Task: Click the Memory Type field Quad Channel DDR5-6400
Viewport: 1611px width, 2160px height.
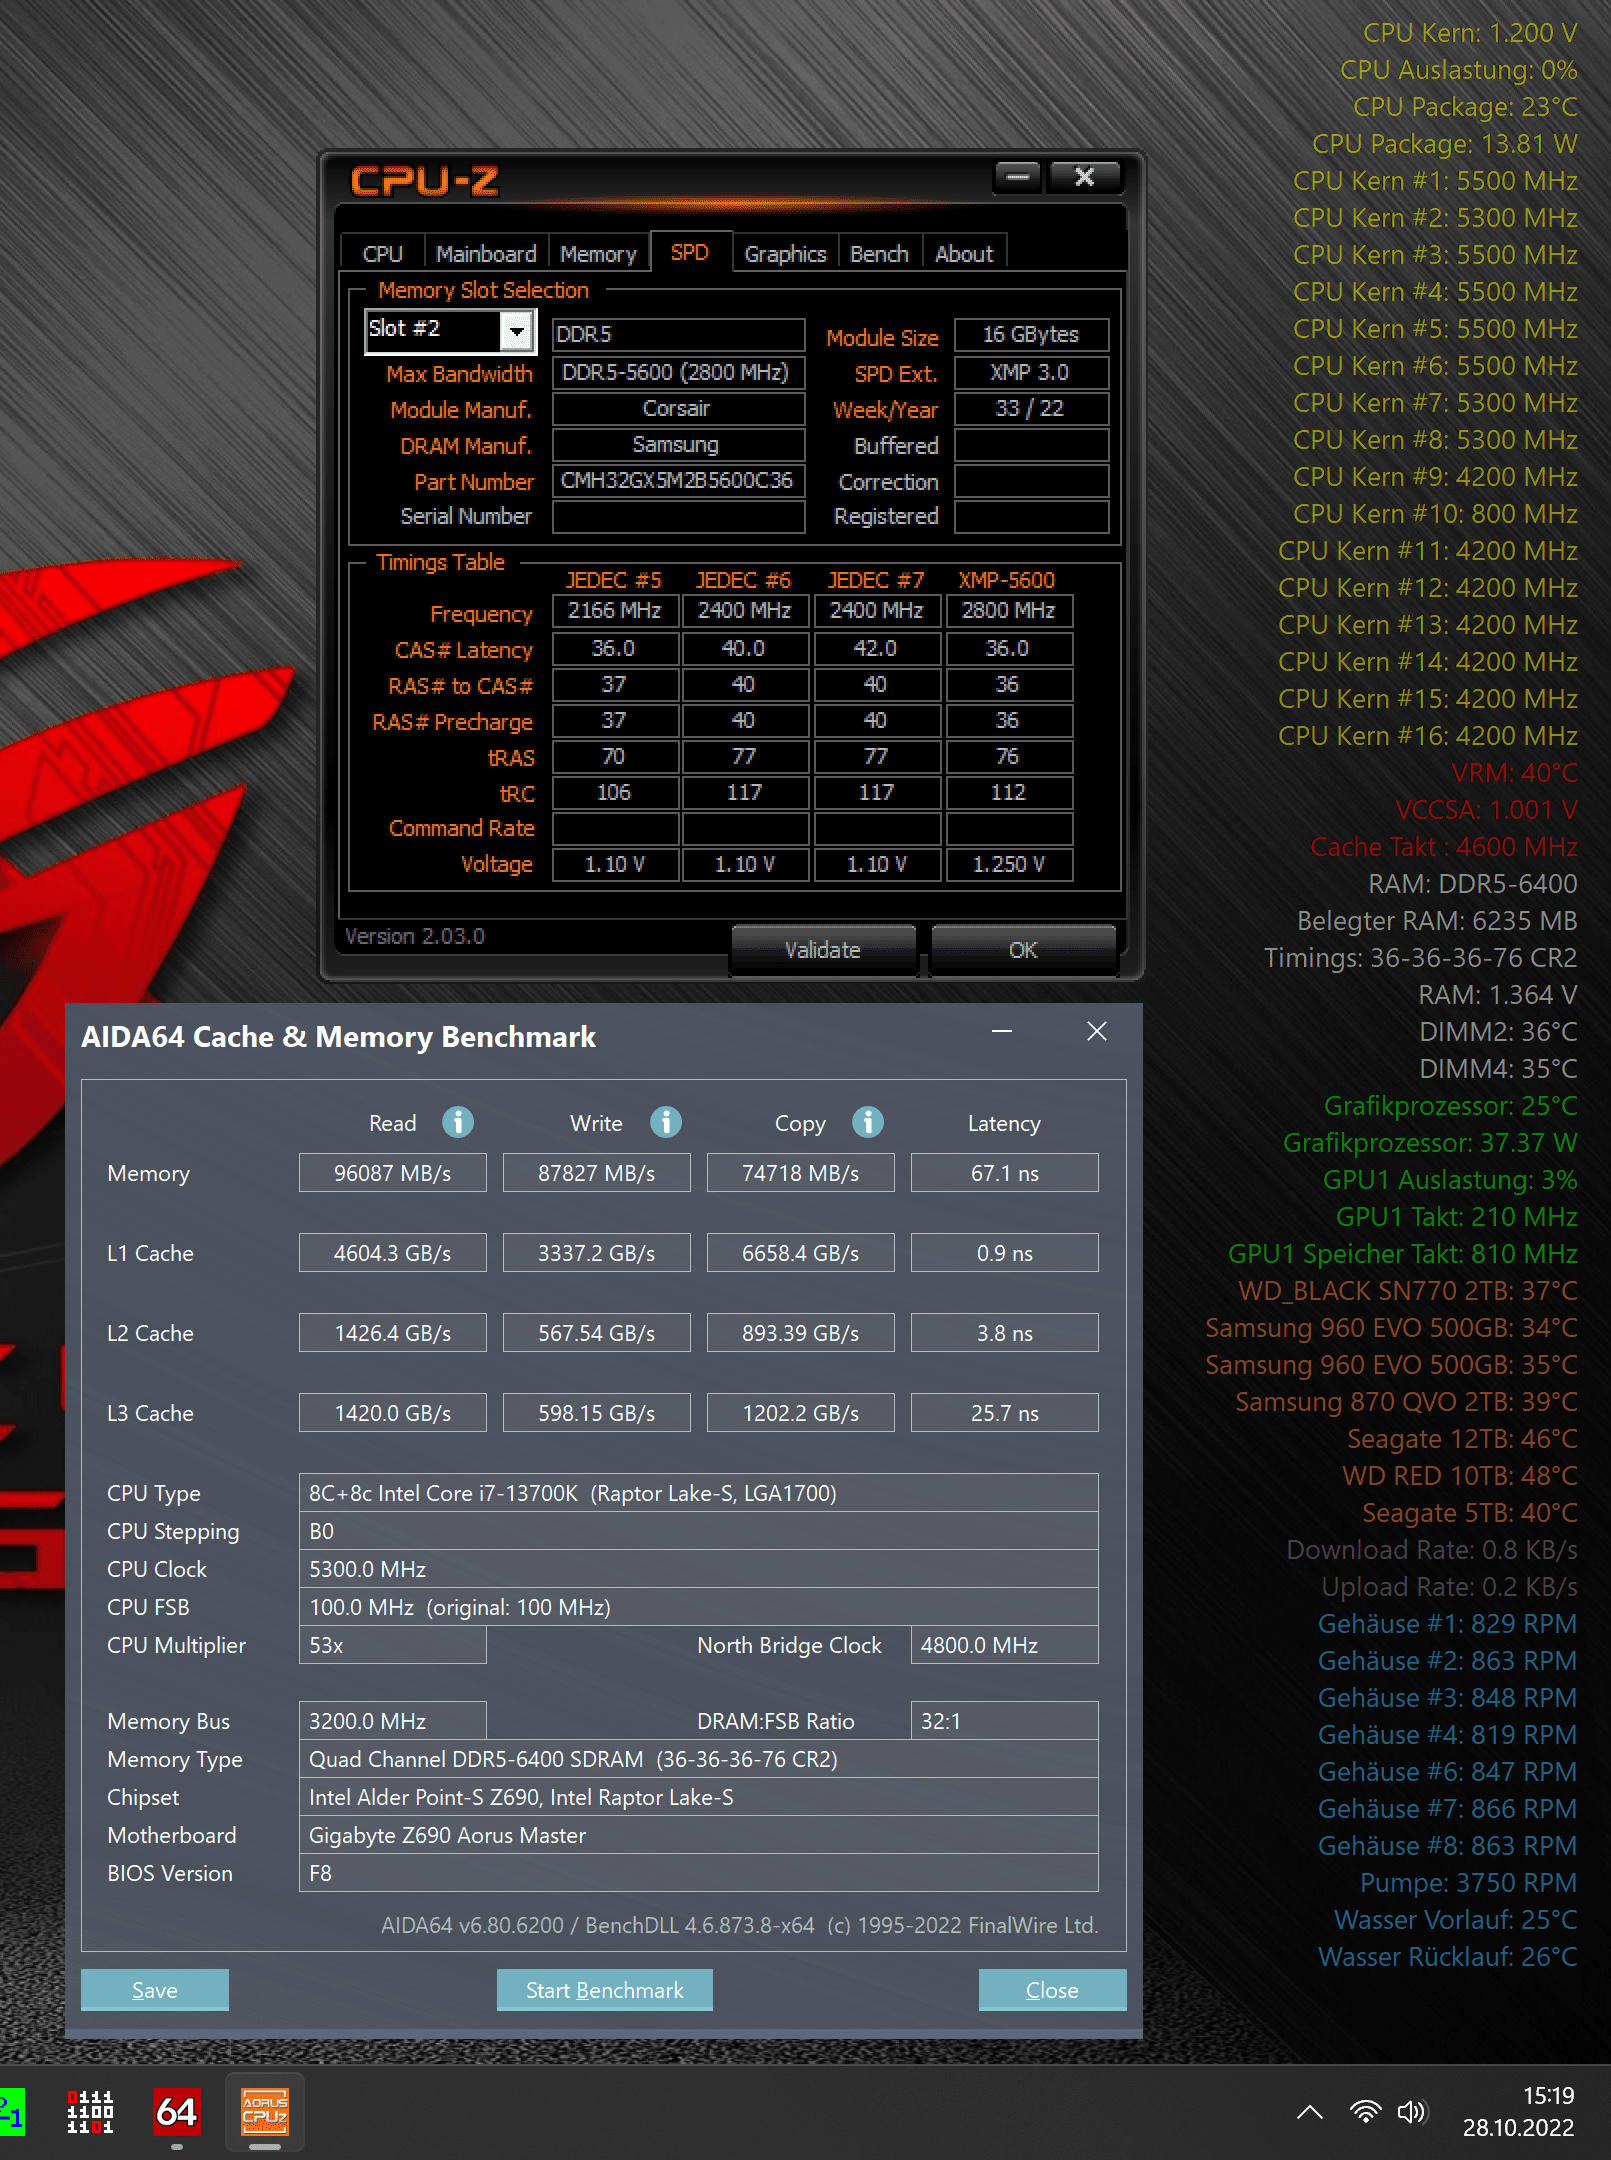Action: [x=699, y=1759]
